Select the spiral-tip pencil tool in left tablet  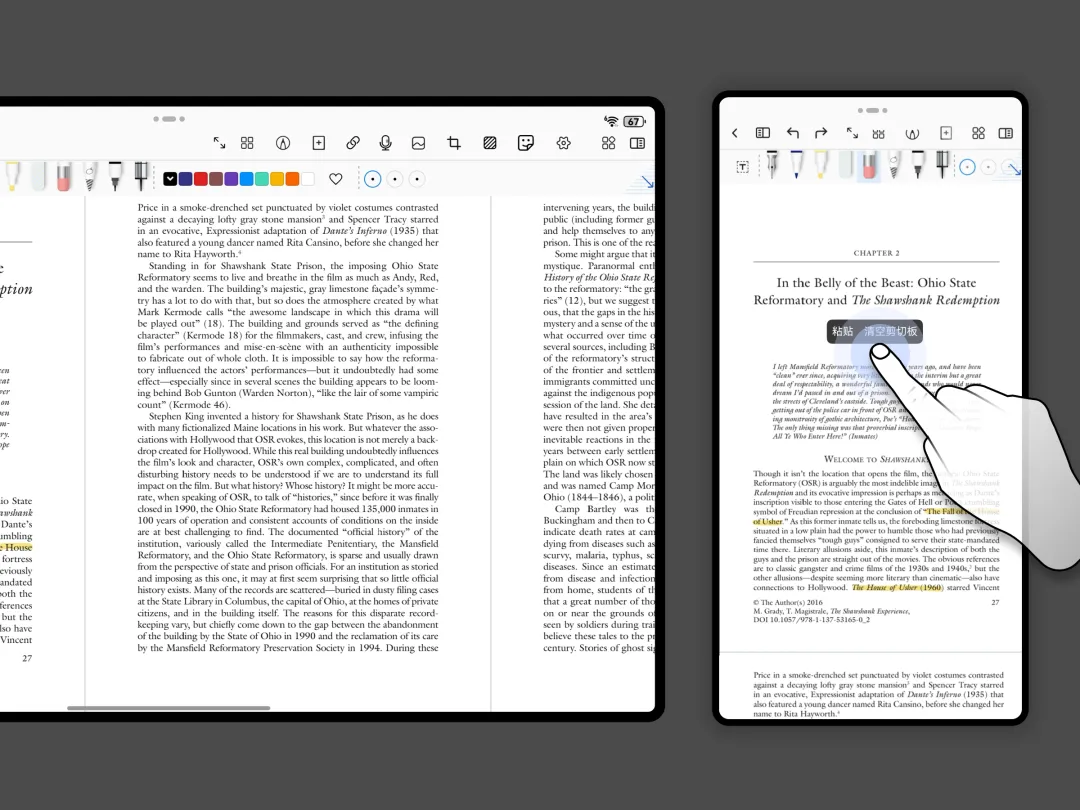point(90,176)
